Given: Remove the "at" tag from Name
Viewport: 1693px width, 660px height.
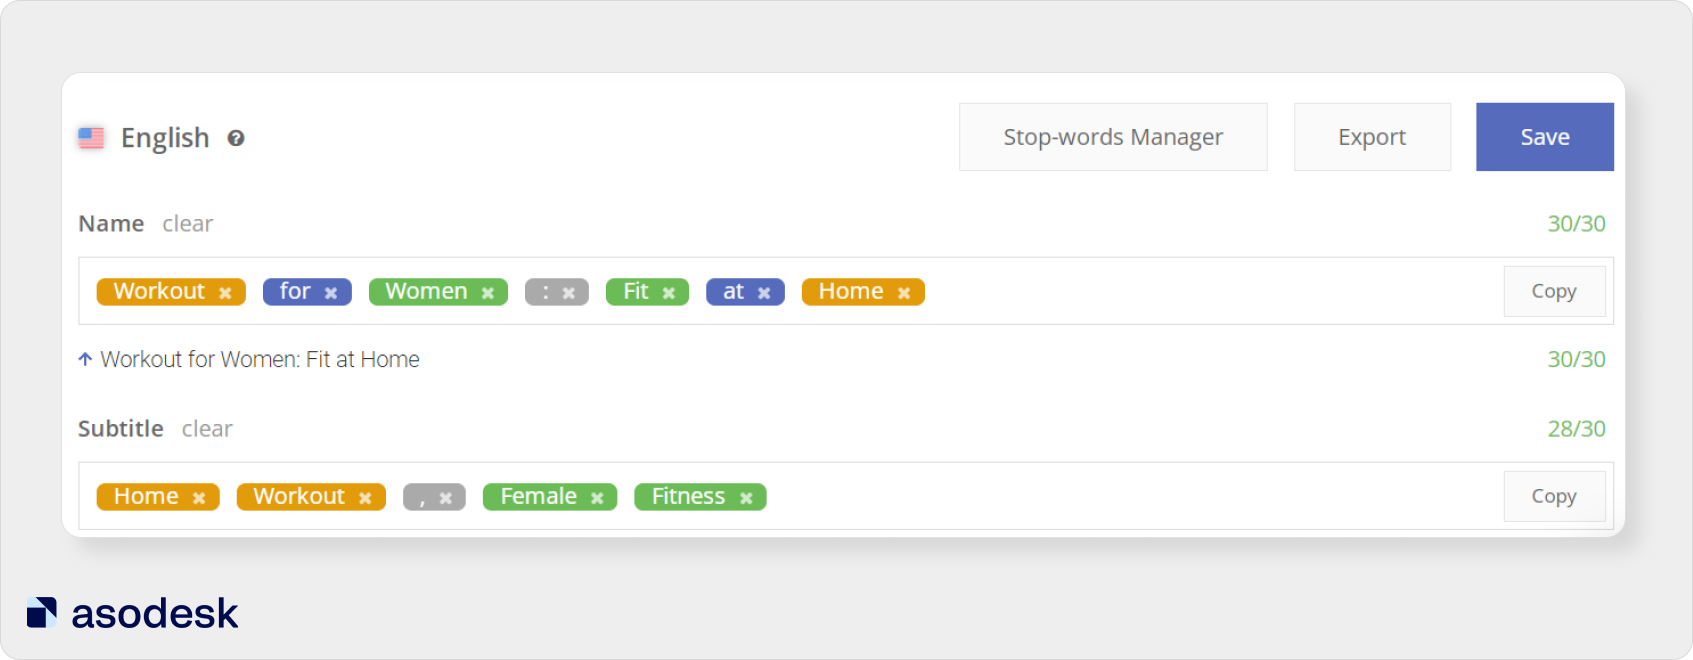Looking at the screenshot, I should point(764,293).
